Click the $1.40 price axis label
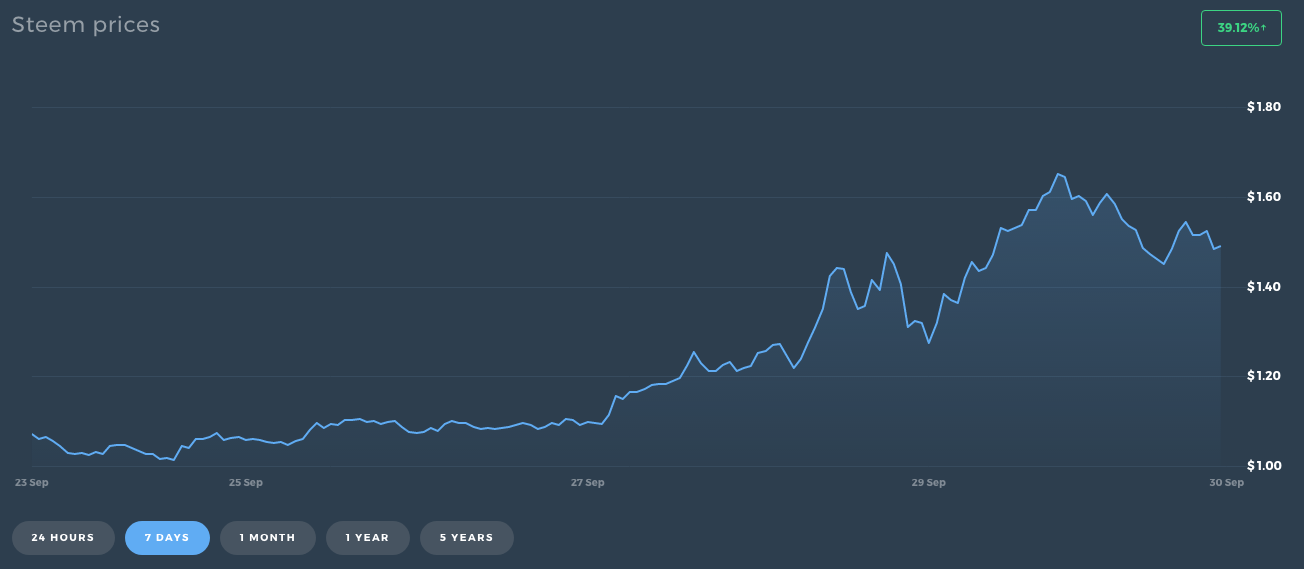Screen dimensions: 1304x569 [x=1264, y=287]
